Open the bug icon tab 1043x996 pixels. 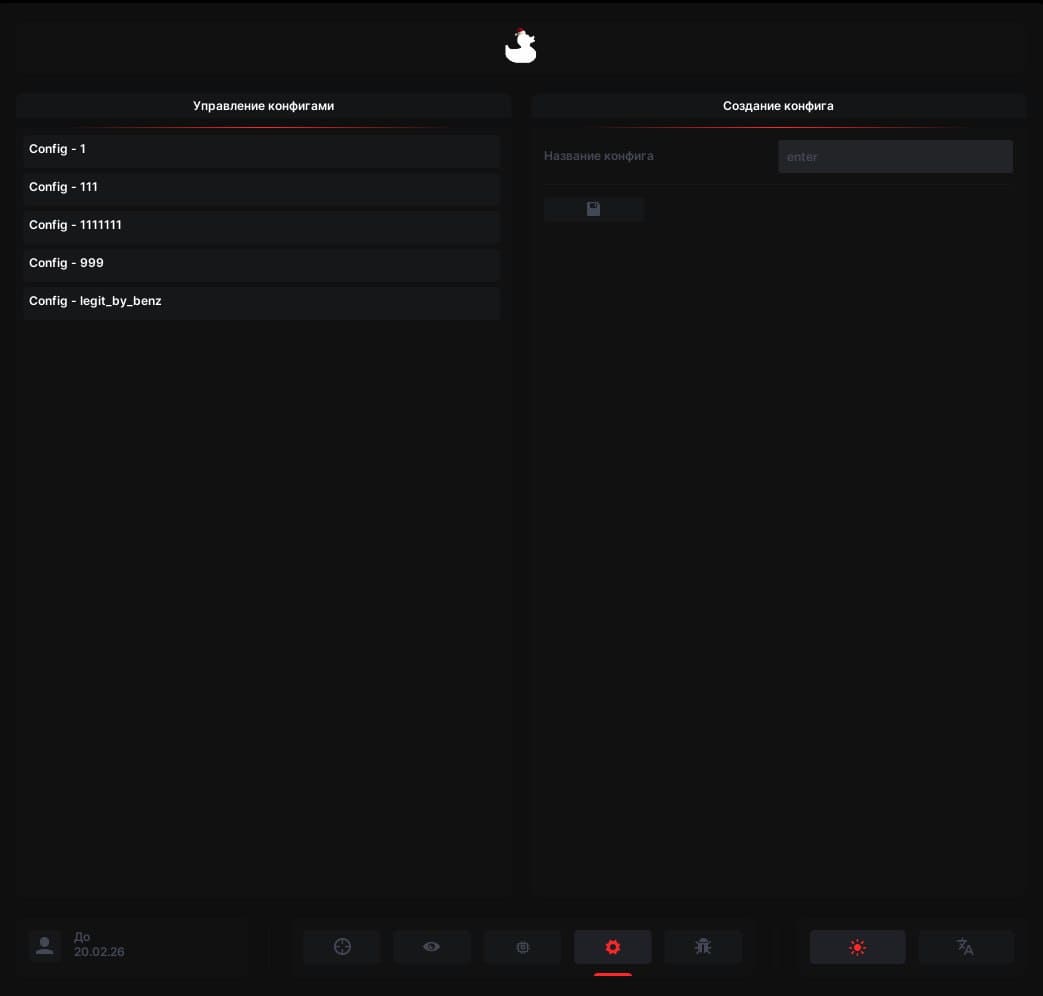703,946
